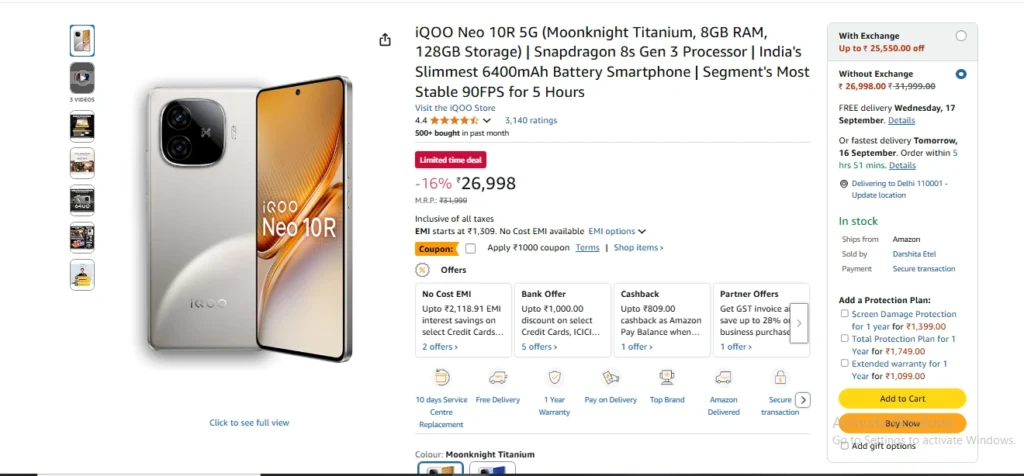The image size is (1024, 476).
Task: Click the 1 Year Warranty shield icon
Action: tap(554, 378)
